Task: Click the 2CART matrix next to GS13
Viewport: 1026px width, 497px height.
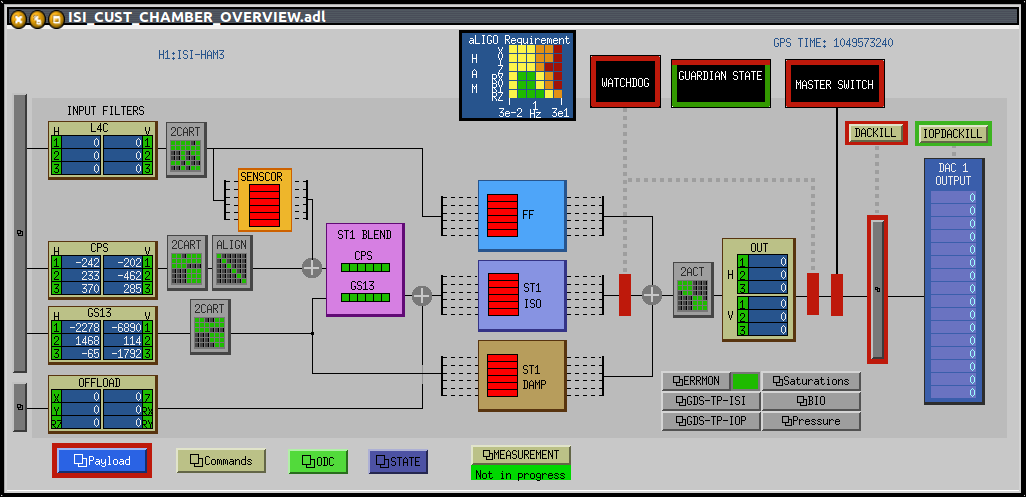Action: tap(210, 326)
